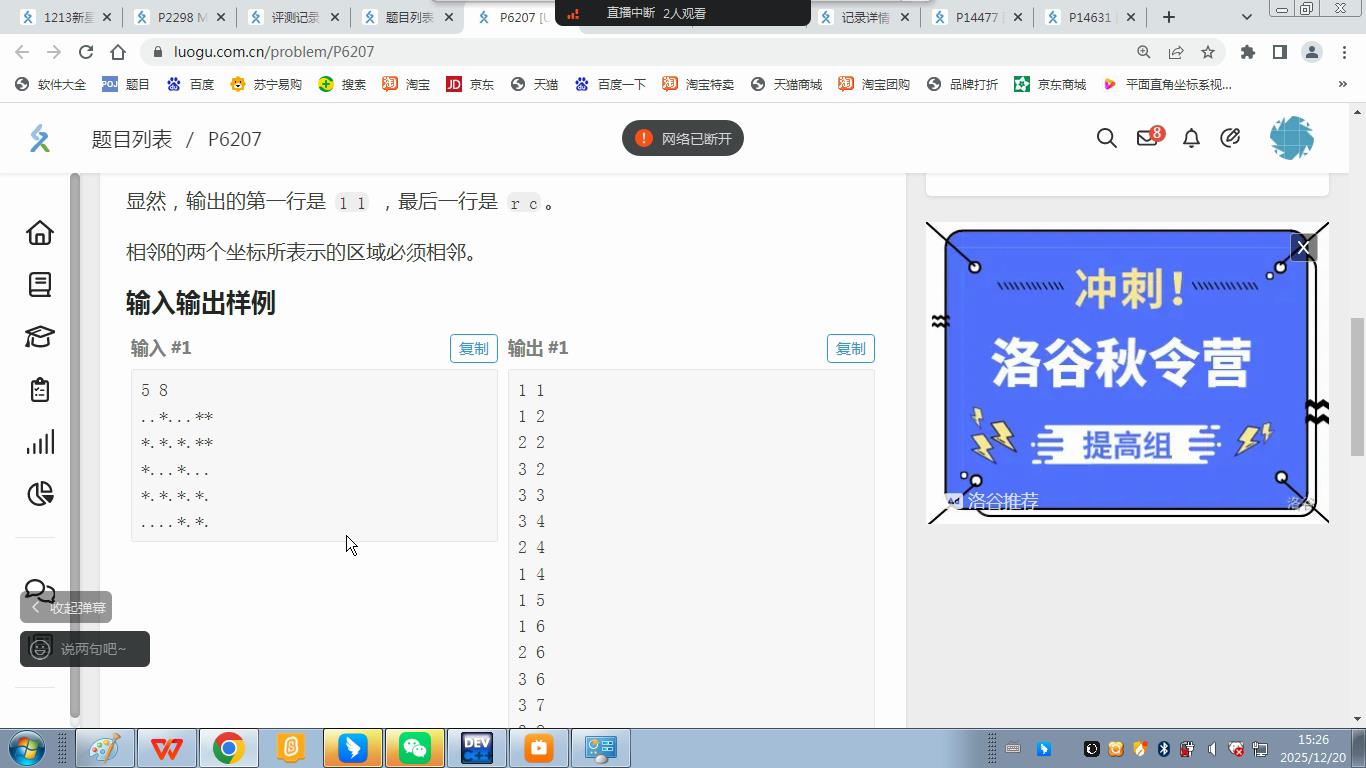Open evaluation records clipboard icon
Image resolution: width=1366 pixels, height=768 pixels.
(x=38, y=390)
